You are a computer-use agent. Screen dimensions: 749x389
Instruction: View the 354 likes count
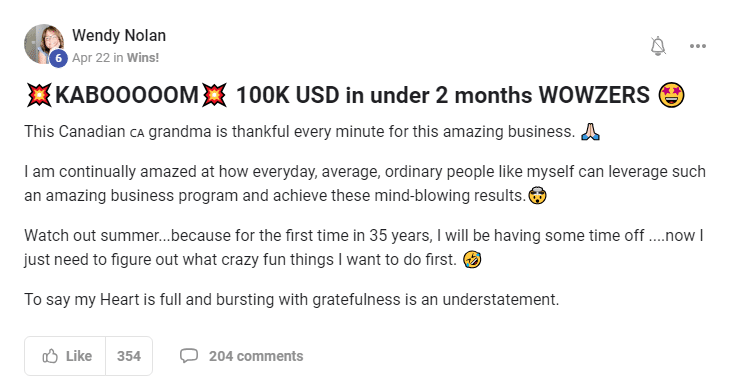[129, 356]
